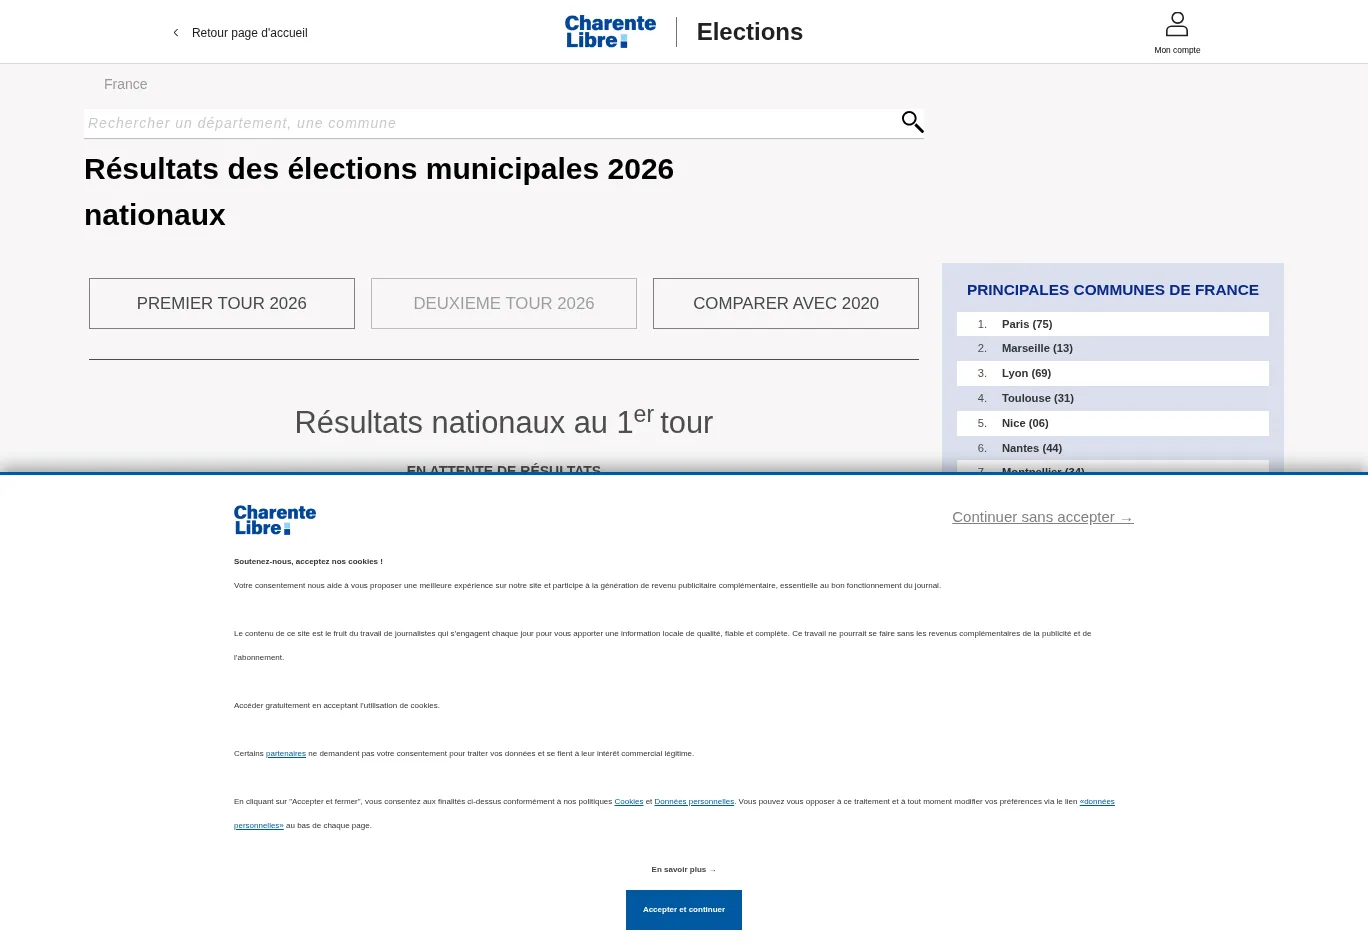Select Marseille (13) from the list
Screen dimensions: 1368x950
click(x=1037, y=348)
